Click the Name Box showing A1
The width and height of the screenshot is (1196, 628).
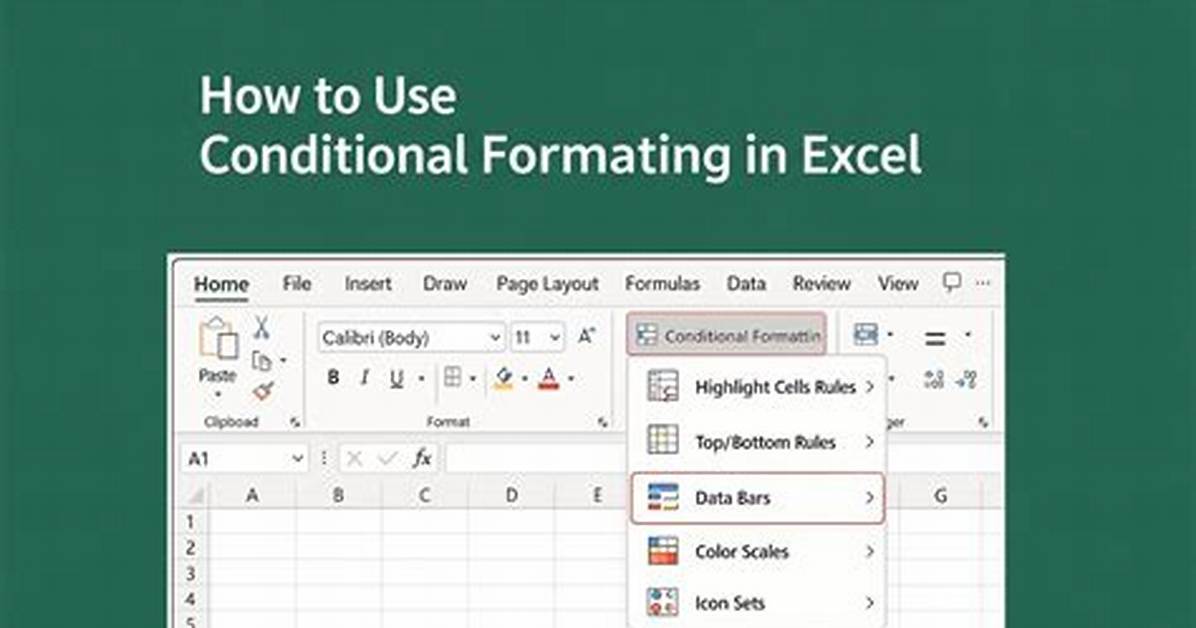point(244,459)
